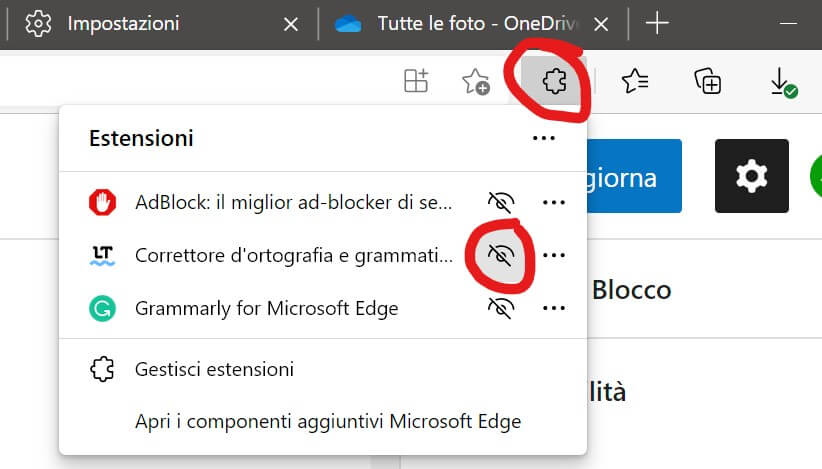Click the add tab group icon
The image size is (822, 469).
416,82
